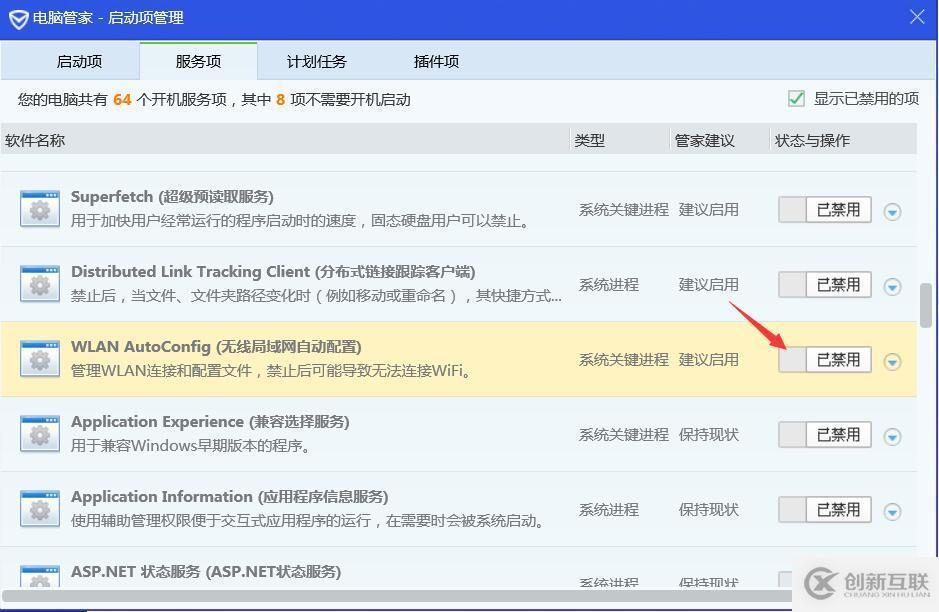Go to the 插件项 tab
This screenshot has width=939, height=612.
click(x=436, y=61)
